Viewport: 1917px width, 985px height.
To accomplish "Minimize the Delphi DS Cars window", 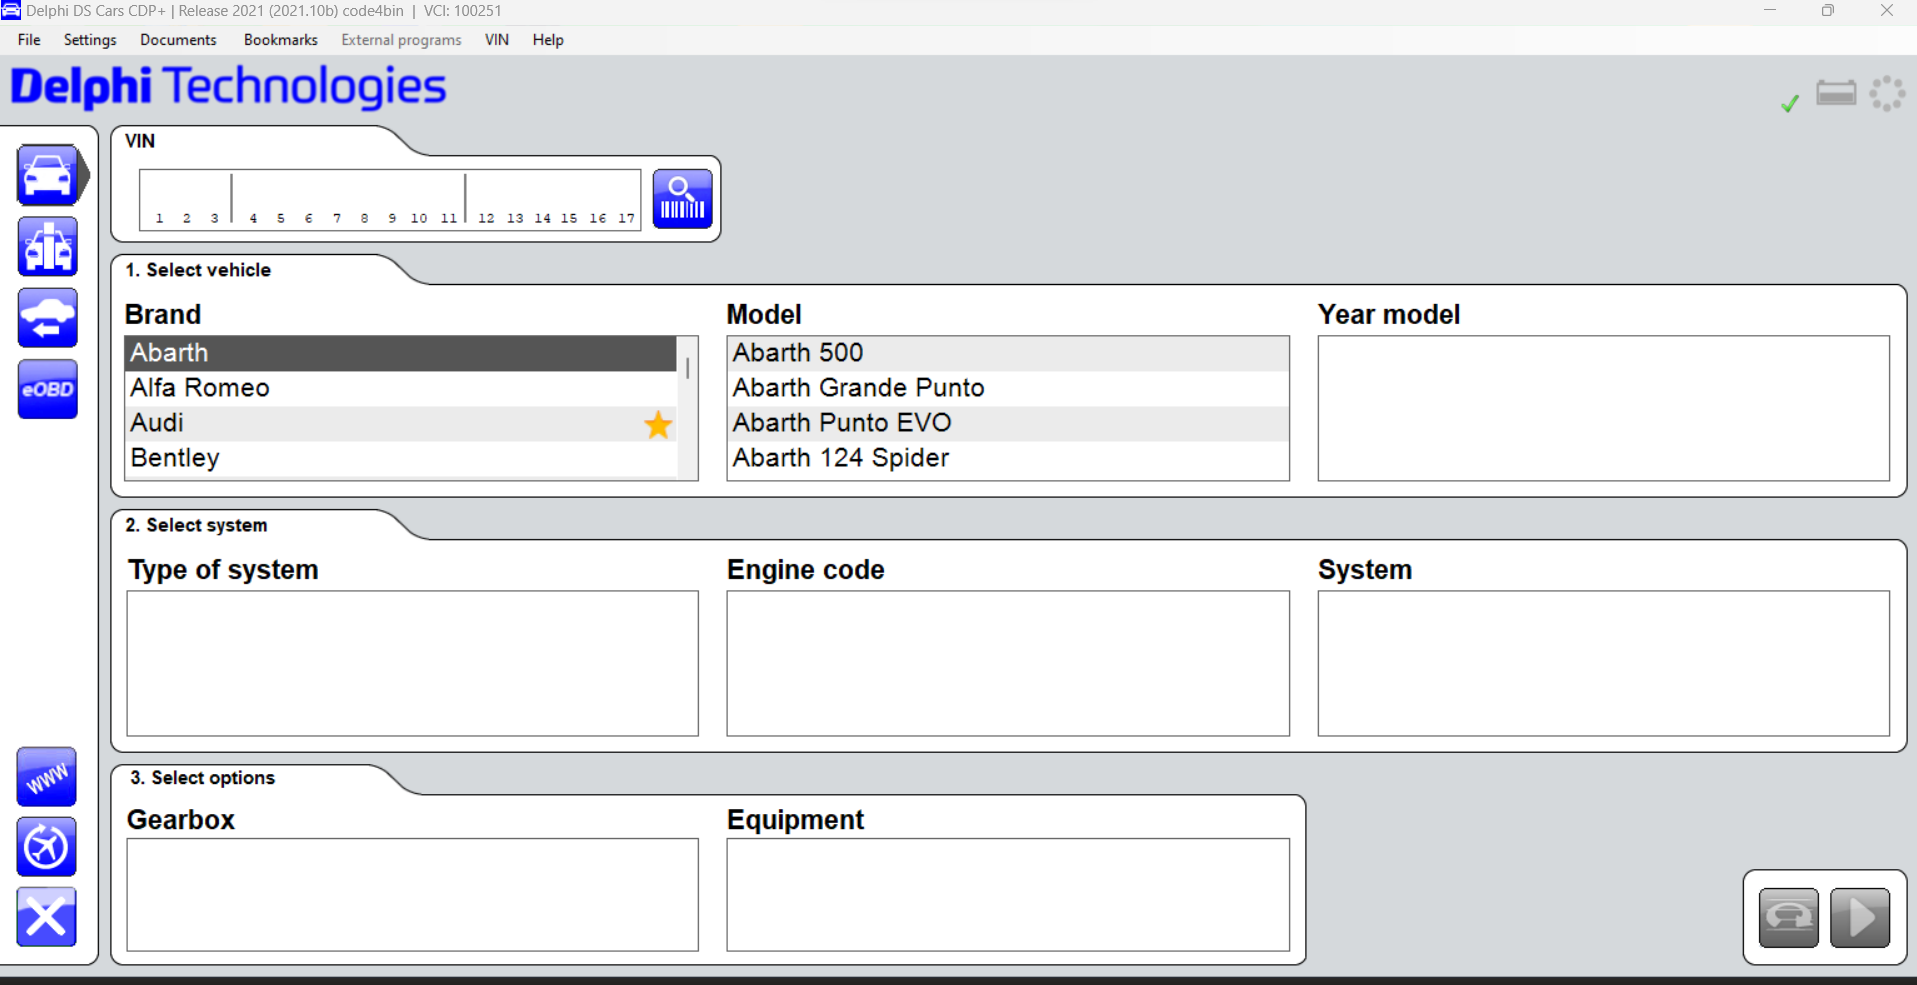I will 1770,11.
